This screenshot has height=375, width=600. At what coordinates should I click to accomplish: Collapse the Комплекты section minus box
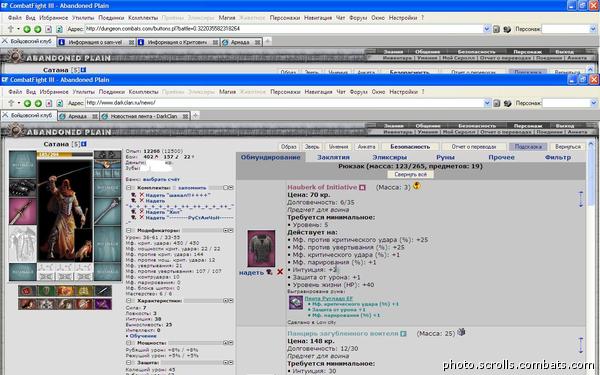coord(129,188)
